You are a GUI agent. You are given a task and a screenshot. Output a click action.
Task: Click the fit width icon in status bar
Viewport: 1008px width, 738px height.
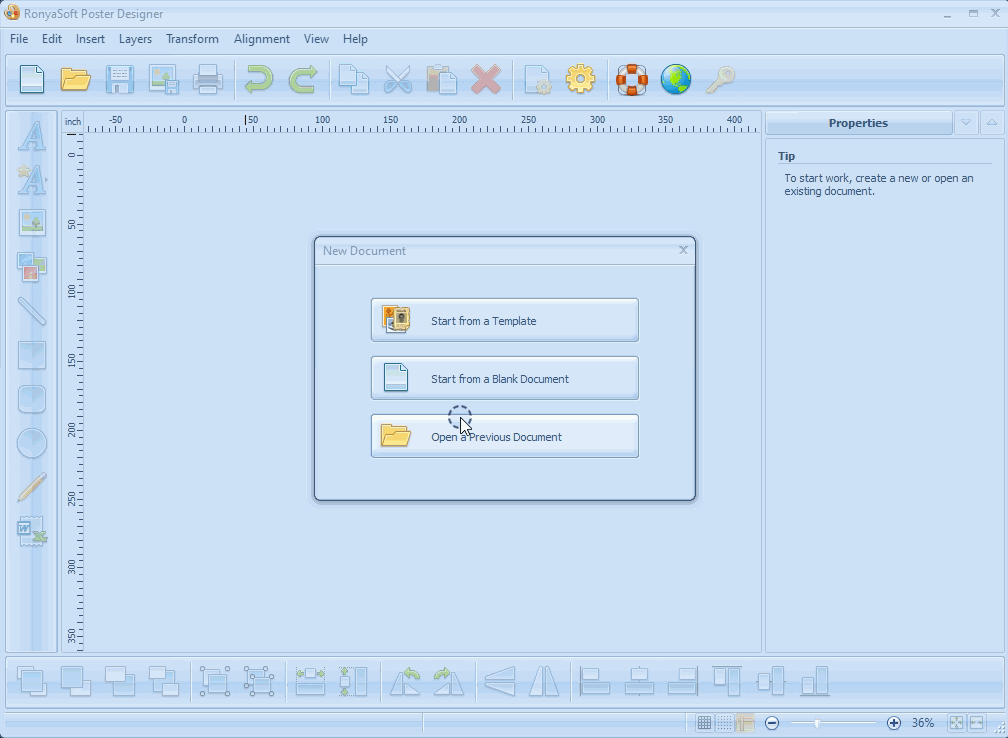point(977,723)
